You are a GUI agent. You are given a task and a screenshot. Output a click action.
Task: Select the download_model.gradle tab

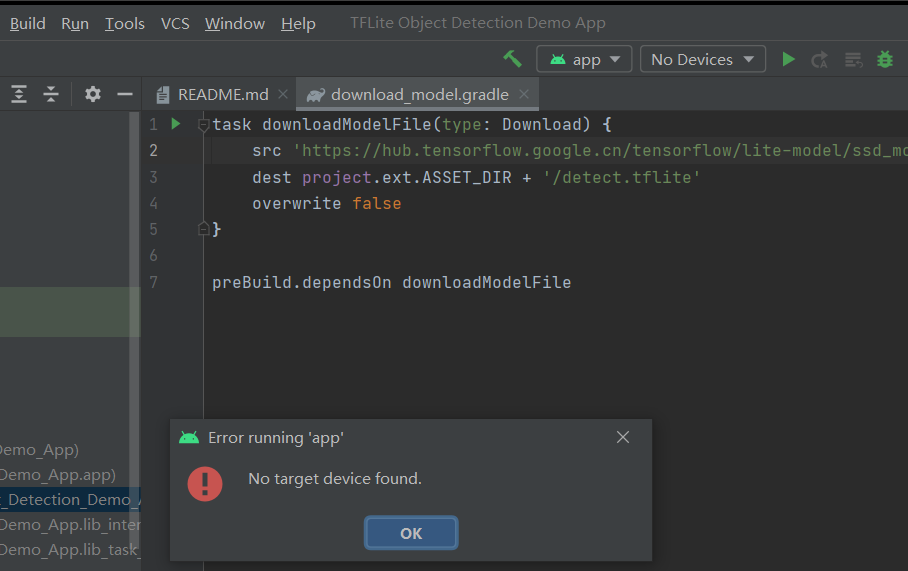419,94
